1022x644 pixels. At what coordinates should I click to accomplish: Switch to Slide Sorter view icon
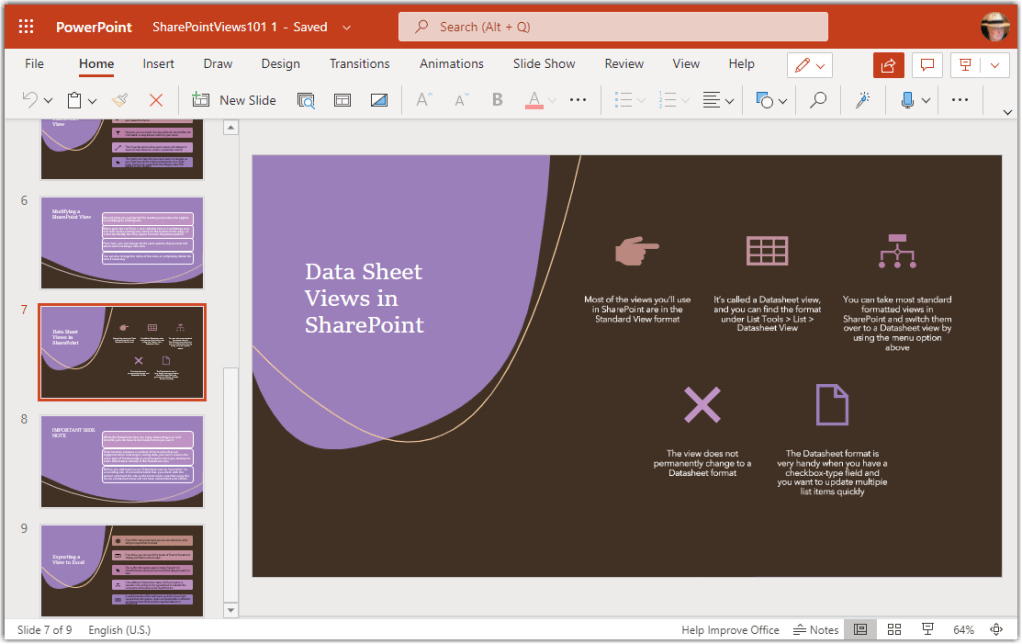894,629
